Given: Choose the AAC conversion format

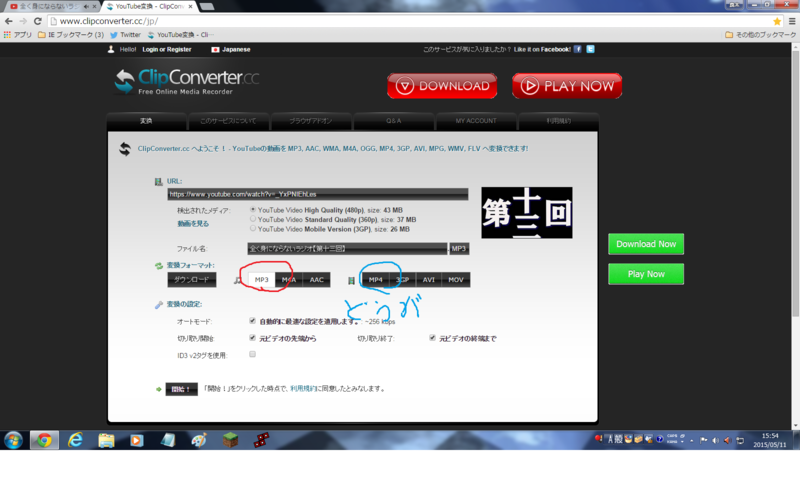Looking at the screenshot, I should [316, 280].
